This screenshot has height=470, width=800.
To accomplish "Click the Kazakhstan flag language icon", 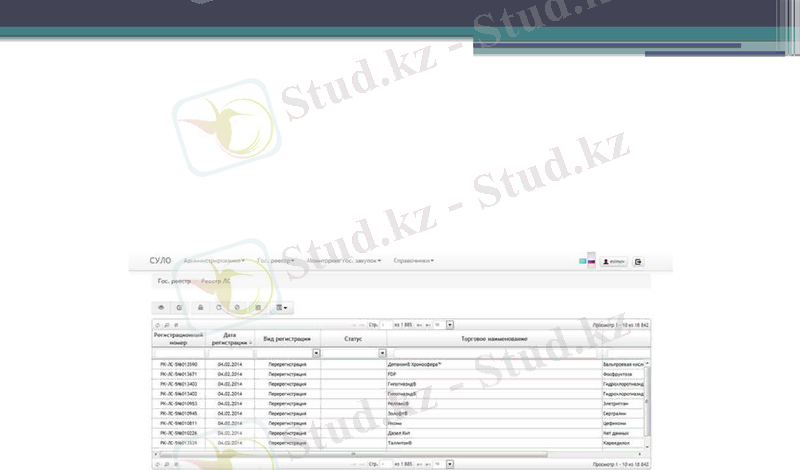I will point(583,262).
